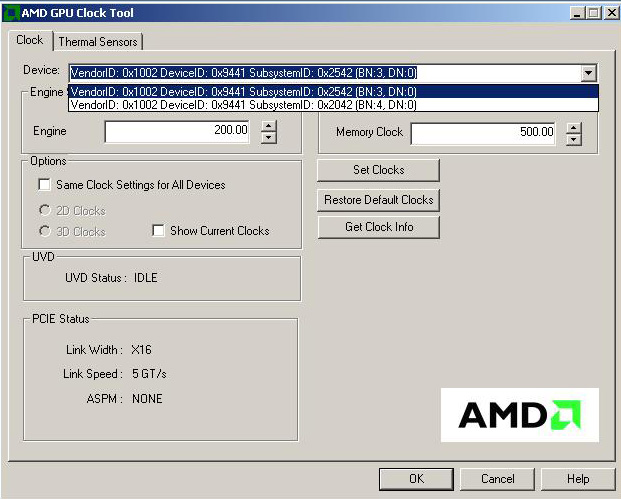Collapse the Device dropdown arrow
Screen dimensions: 621x499
[x=588, y=73]
